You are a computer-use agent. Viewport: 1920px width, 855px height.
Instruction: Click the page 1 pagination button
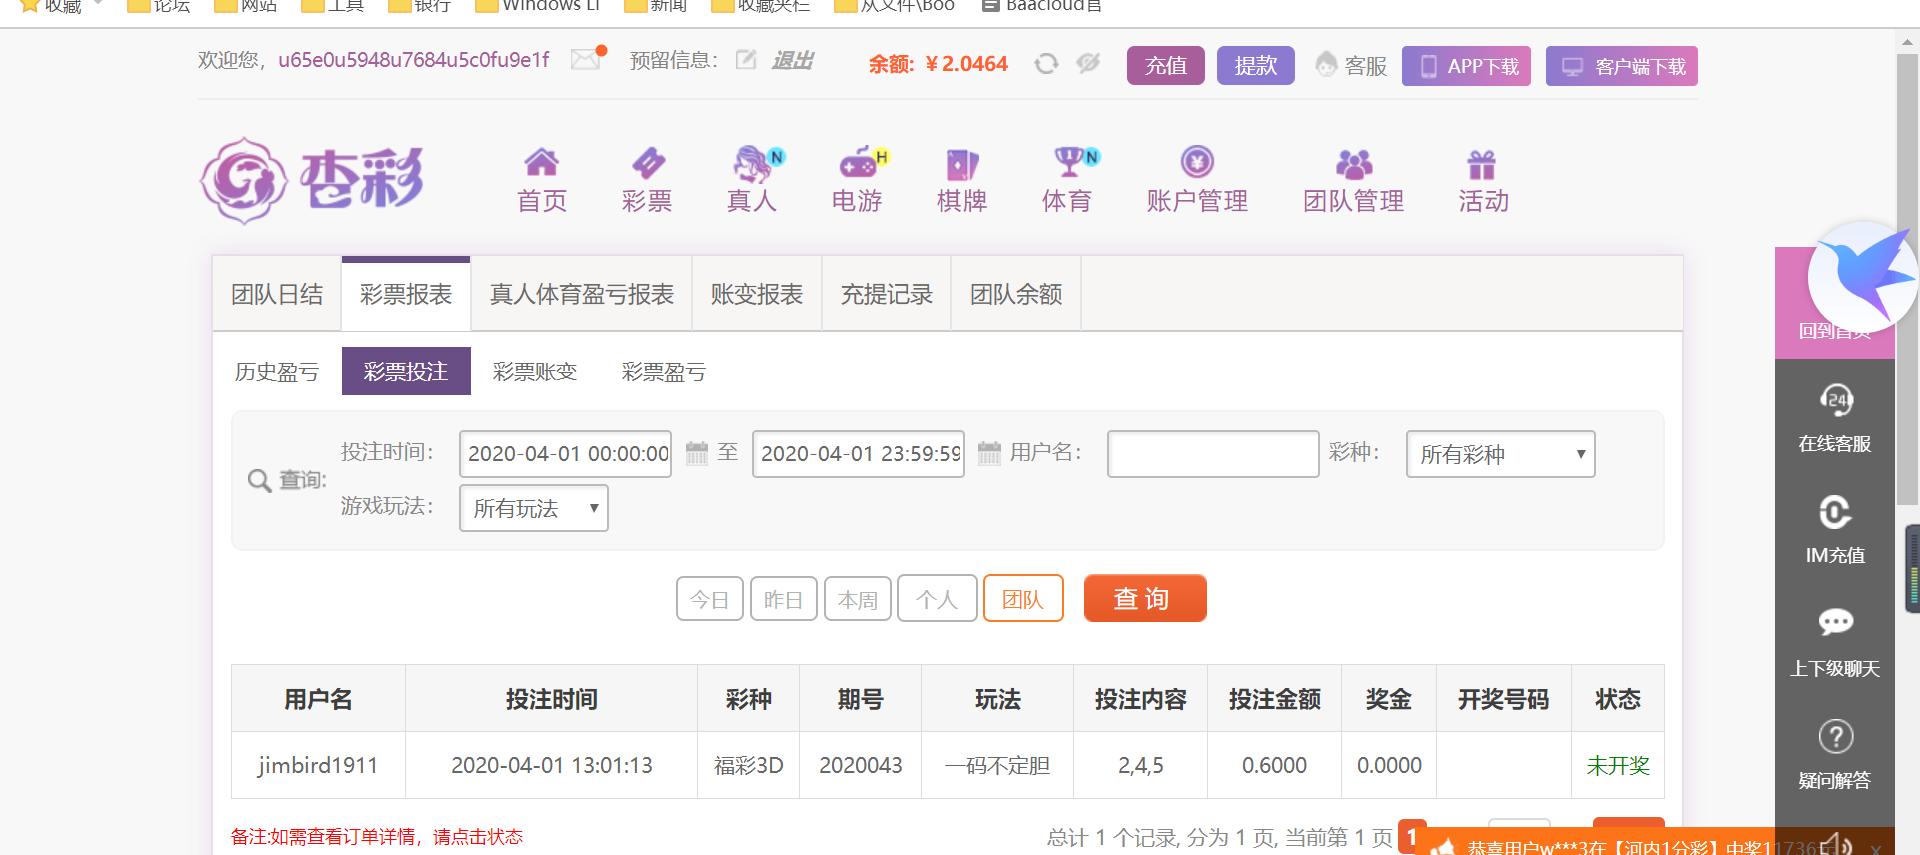[1412, 837]
